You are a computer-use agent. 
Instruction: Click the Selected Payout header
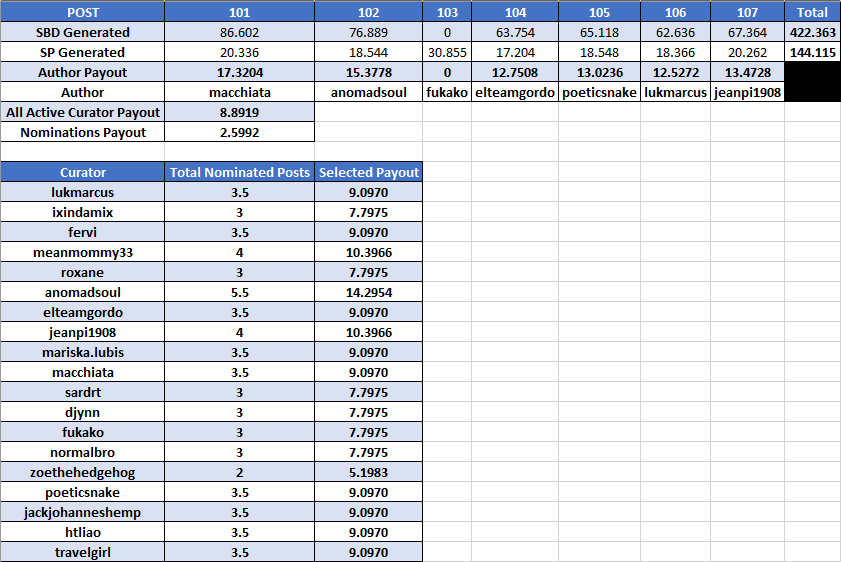[x=368, y=172]
